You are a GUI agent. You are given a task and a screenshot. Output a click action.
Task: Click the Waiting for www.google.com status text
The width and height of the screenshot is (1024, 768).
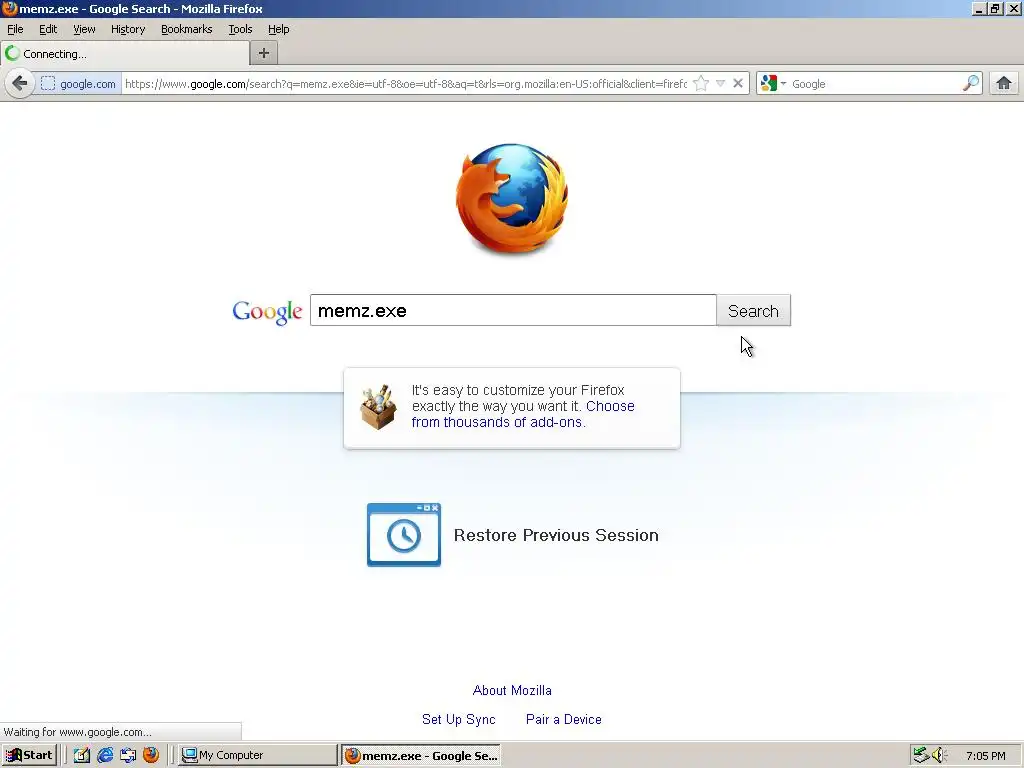[x=78, y=732]
